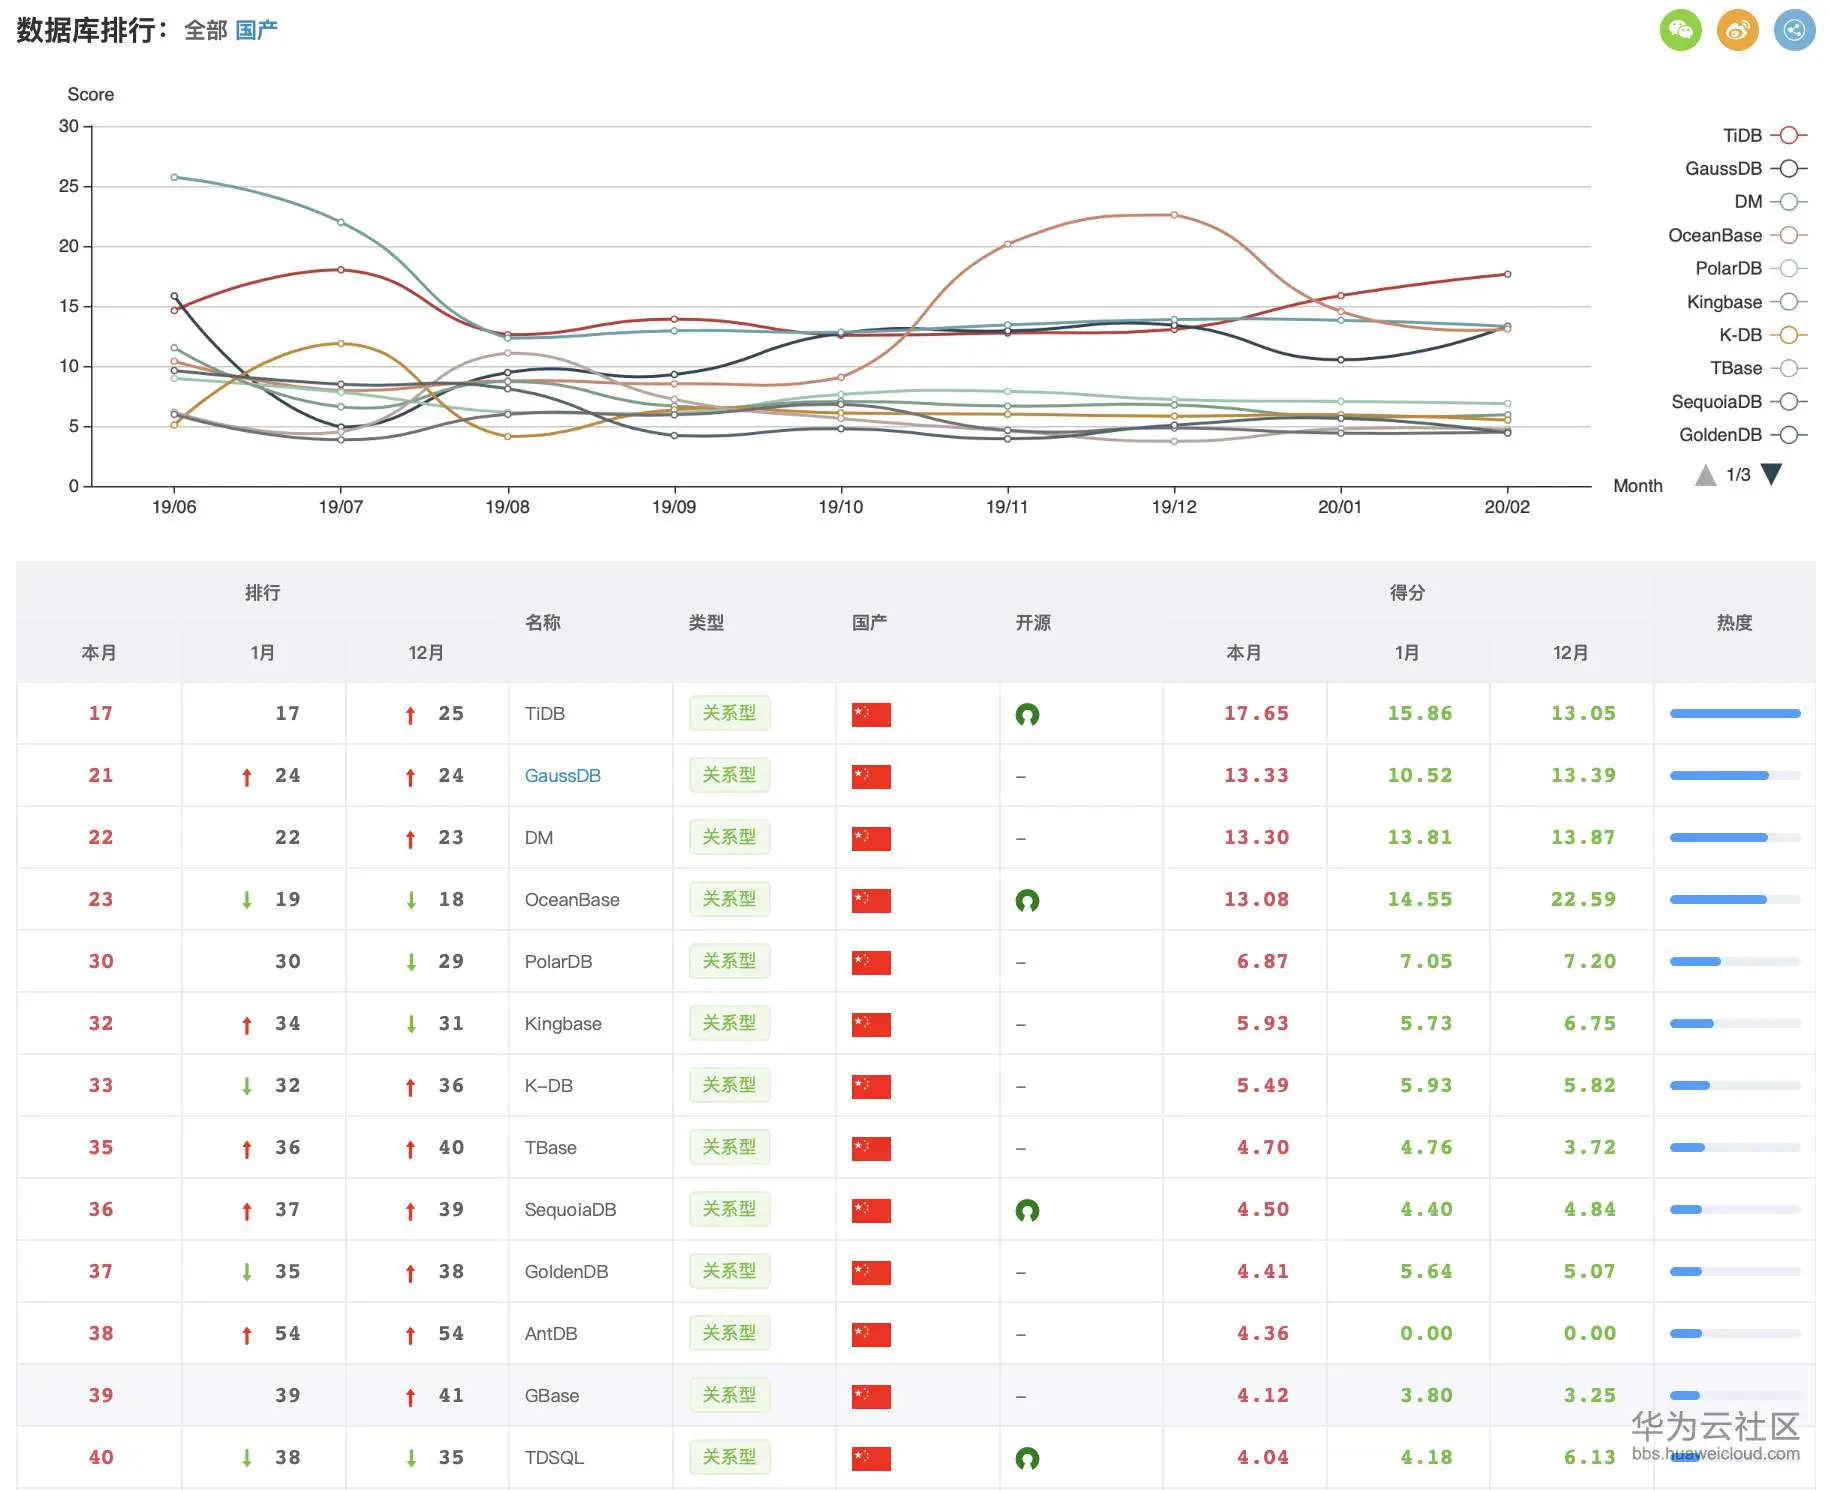Click the 热度 column header
Viewport: 1830px width, 1490px height.
[x=1735, y=623]
